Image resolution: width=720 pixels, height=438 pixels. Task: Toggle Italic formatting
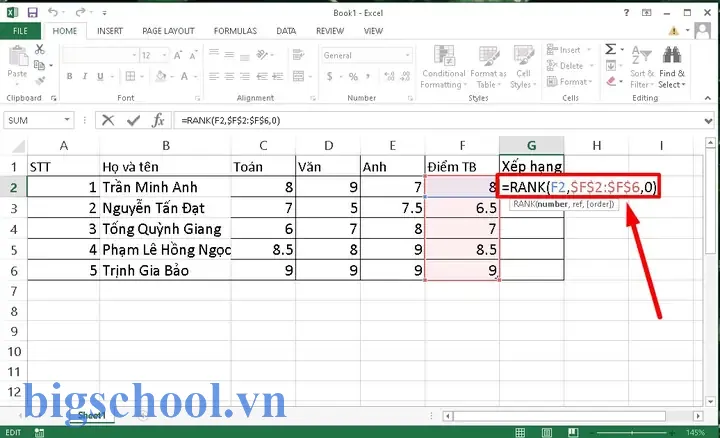[84, 76]
